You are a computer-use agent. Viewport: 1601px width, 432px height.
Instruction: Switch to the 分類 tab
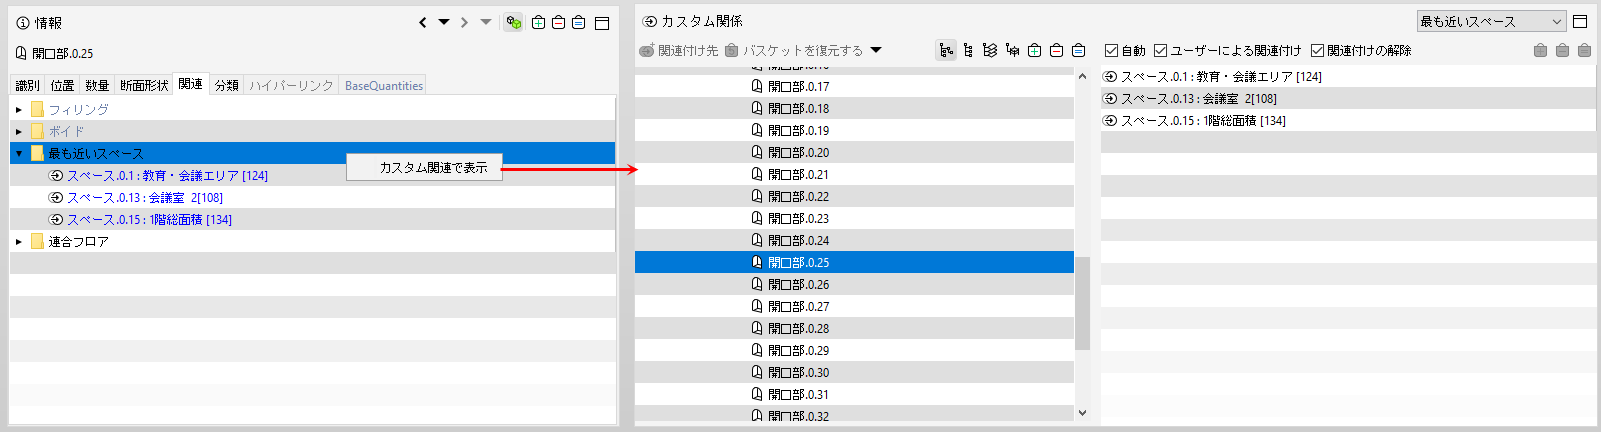pyautogui.click(x=227, y=85)
